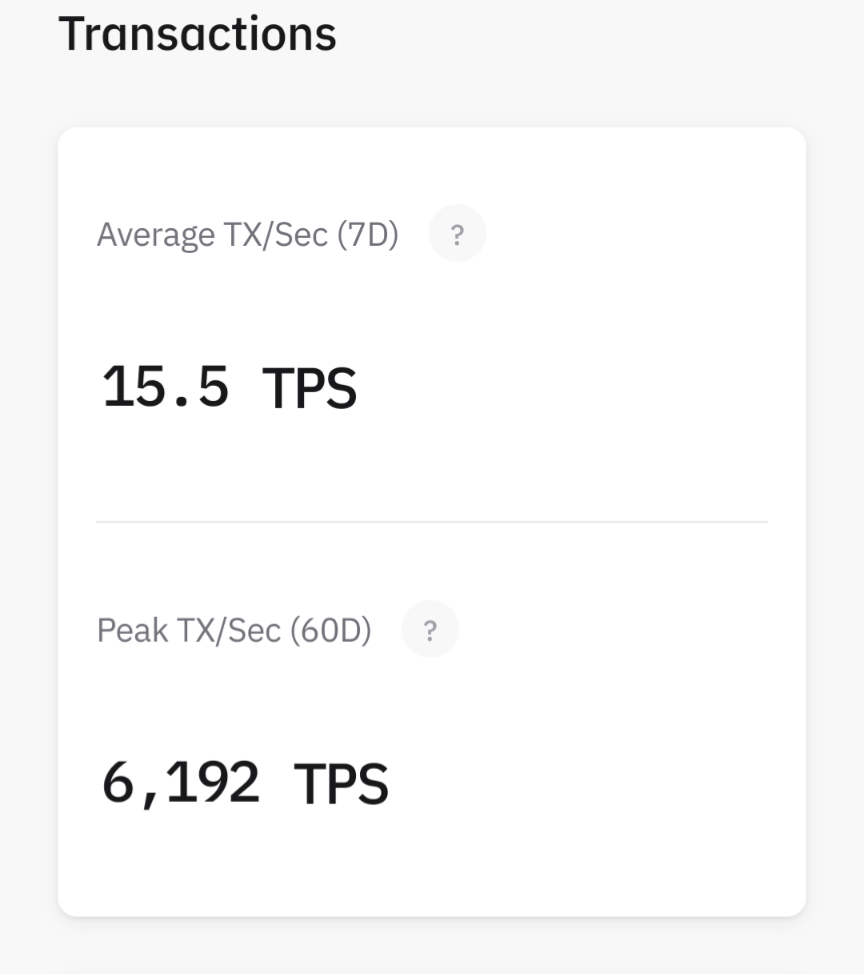Click the word Average in the label
The width and height of the screenshot is (864, 974).
click(155, 236)
